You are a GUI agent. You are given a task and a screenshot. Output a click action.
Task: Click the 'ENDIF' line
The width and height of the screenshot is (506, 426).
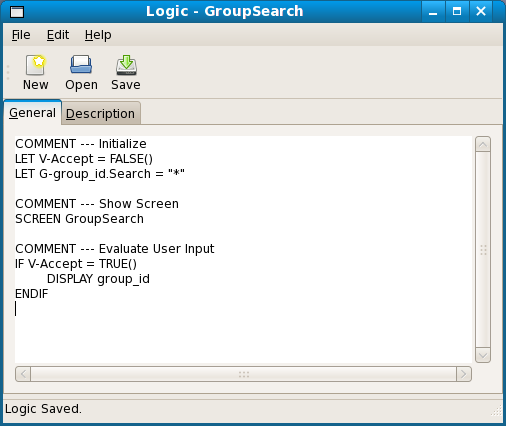point(32,294)
